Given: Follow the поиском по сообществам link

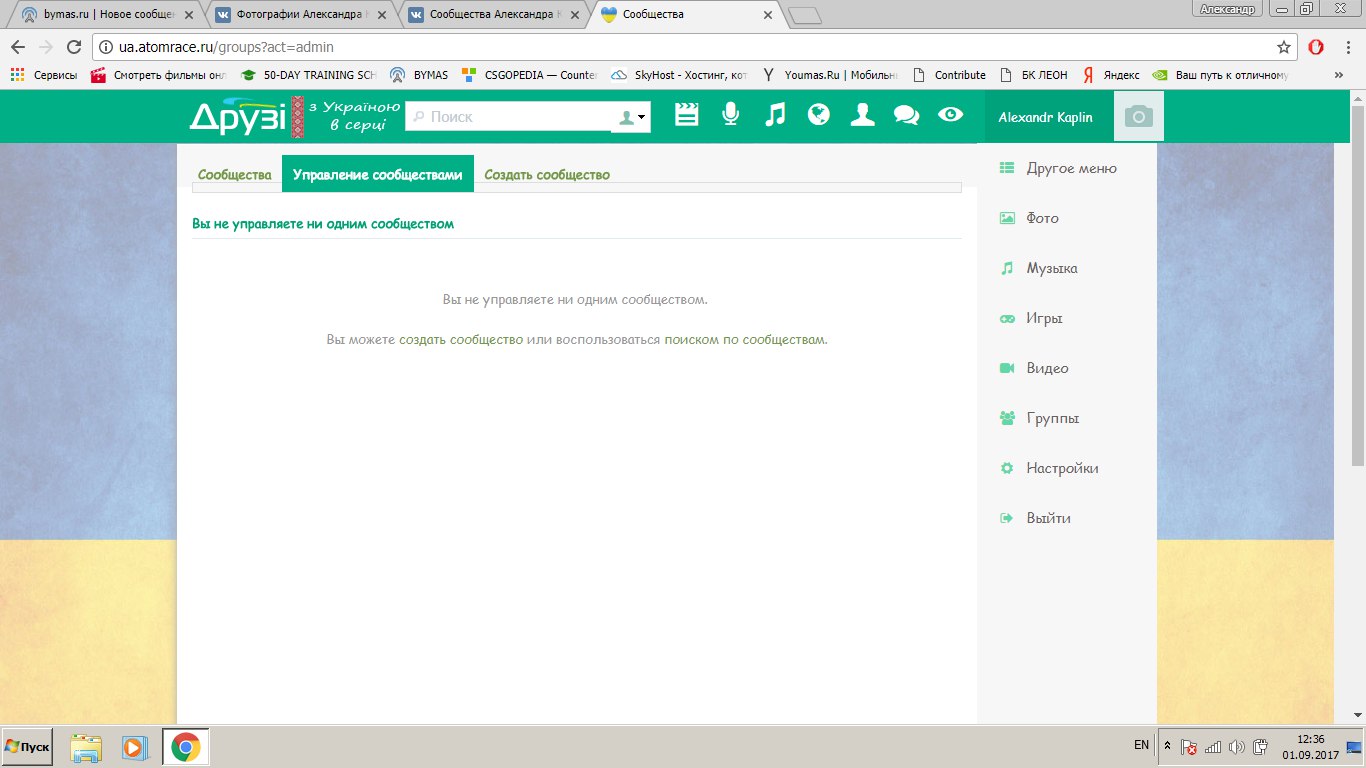Looking at the screenshot, I should pyautogui.click(x=745, y=339).
